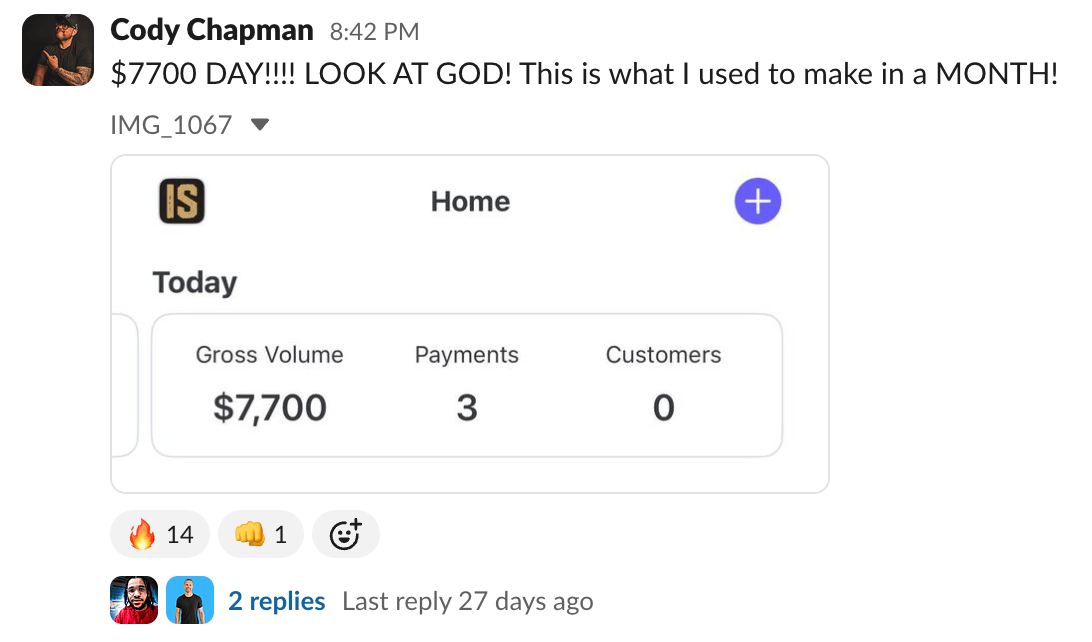1092x642 pixels.
Task: Click the IMG_1067 file name
Action: 171,125
